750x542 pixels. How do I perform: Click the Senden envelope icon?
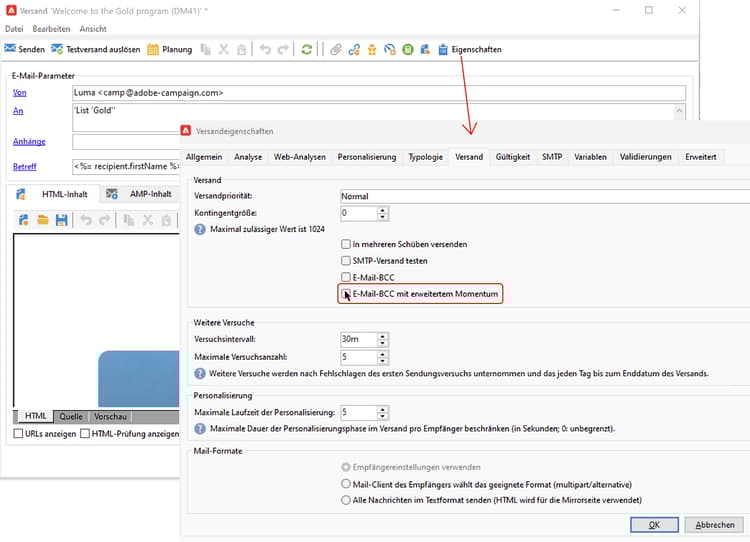coord(10,49)
